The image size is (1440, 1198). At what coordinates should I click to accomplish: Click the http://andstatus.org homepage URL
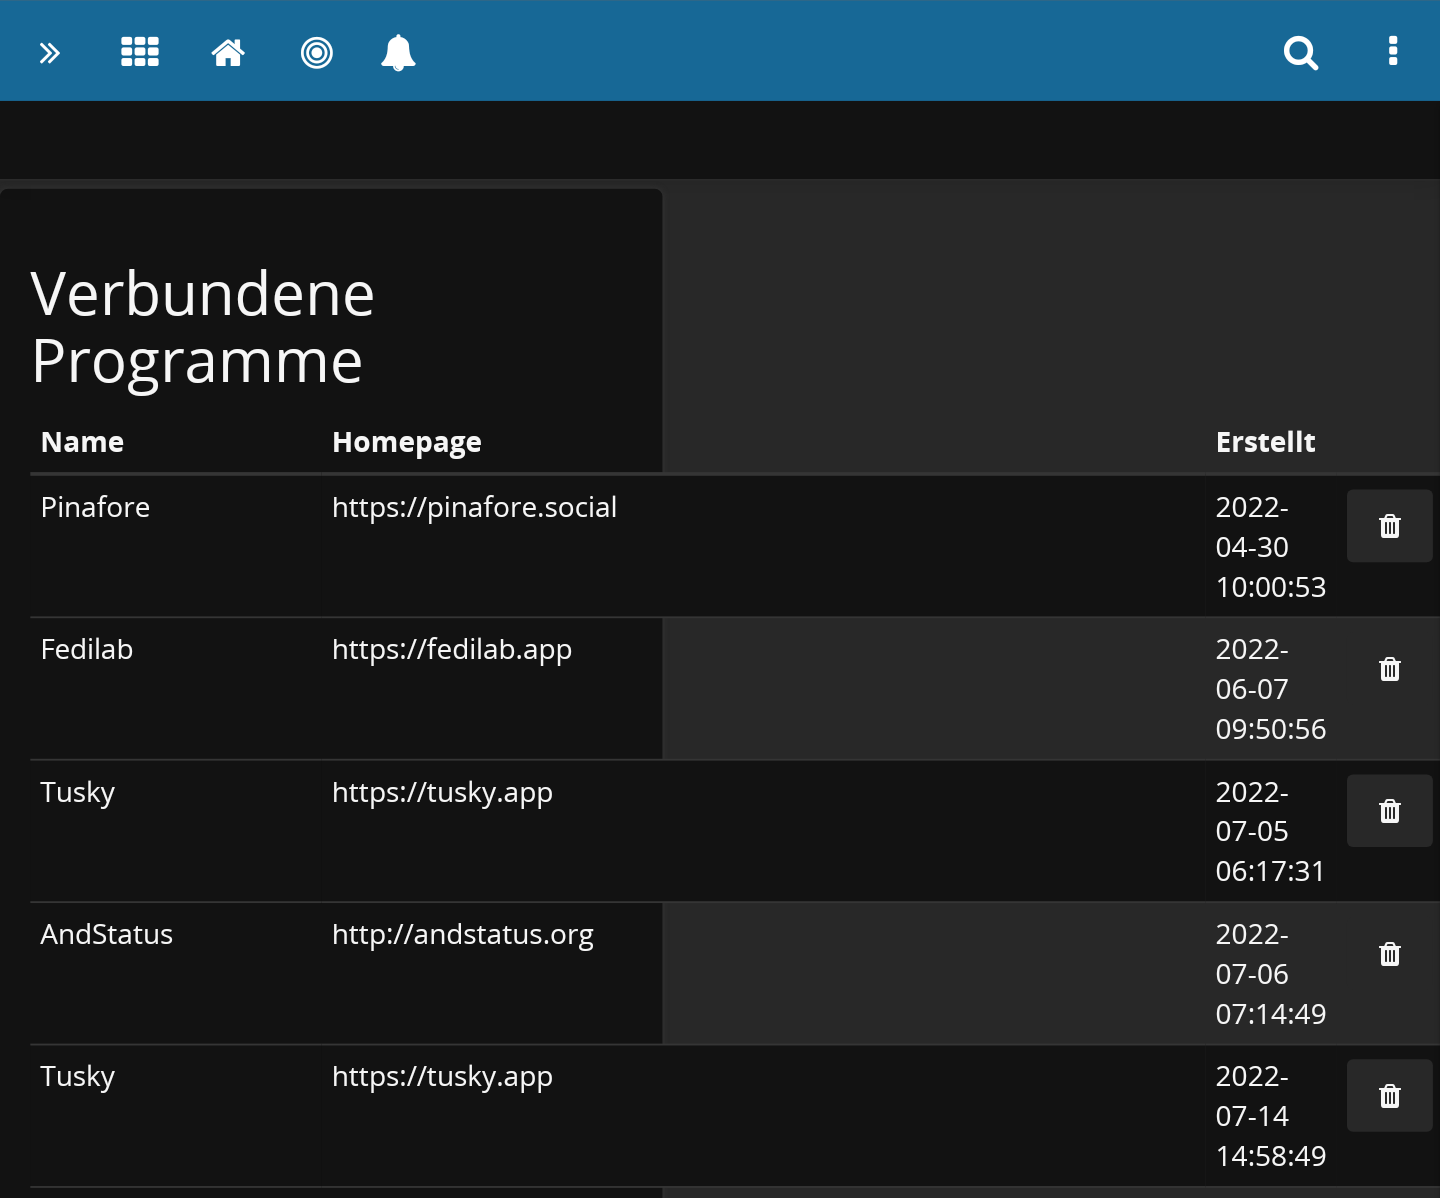click(x=462, y=934)
